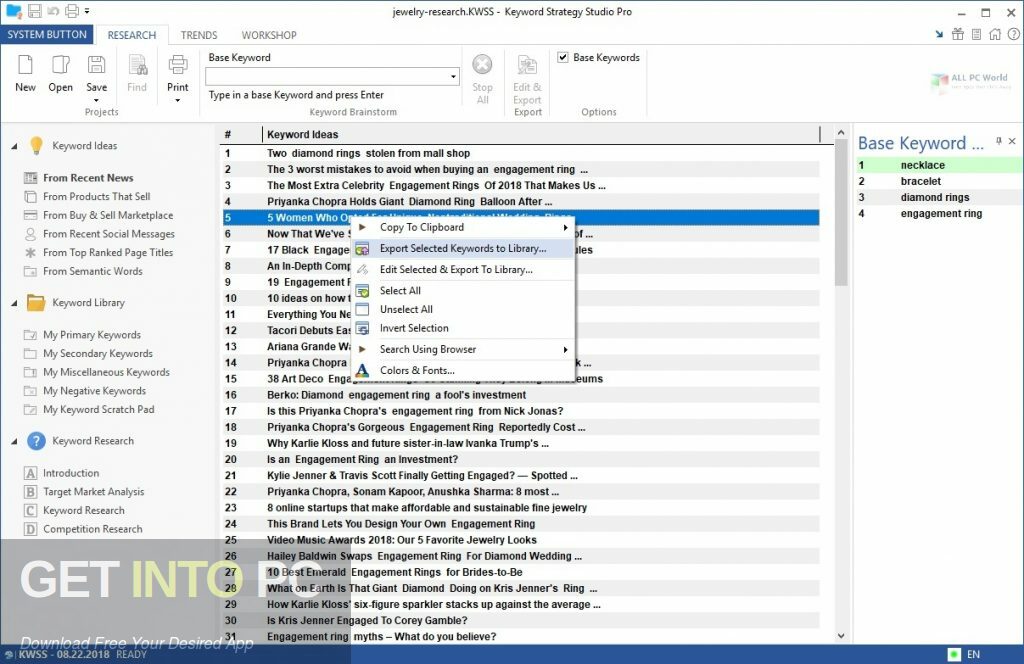1024x664 pixels.
Task: Open the Introduction item A
Action: click(71, 473)
